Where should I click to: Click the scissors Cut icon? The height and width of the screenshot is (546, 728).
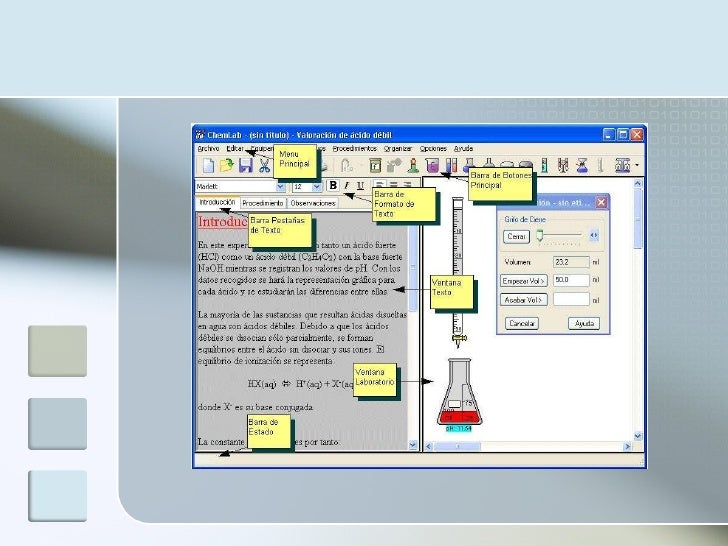tap(264, 165)
